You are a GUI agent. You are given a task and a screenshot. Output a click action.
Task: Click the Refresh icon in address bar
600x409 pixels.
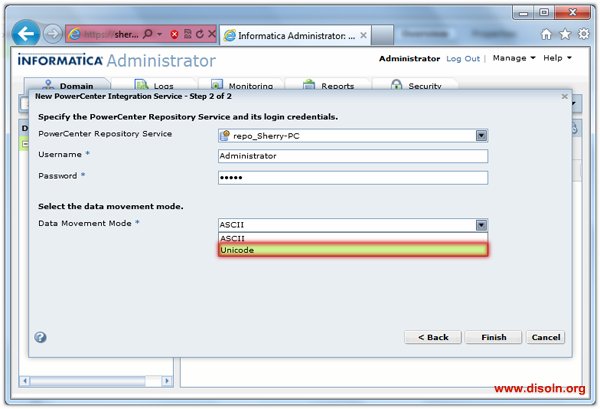199,34
